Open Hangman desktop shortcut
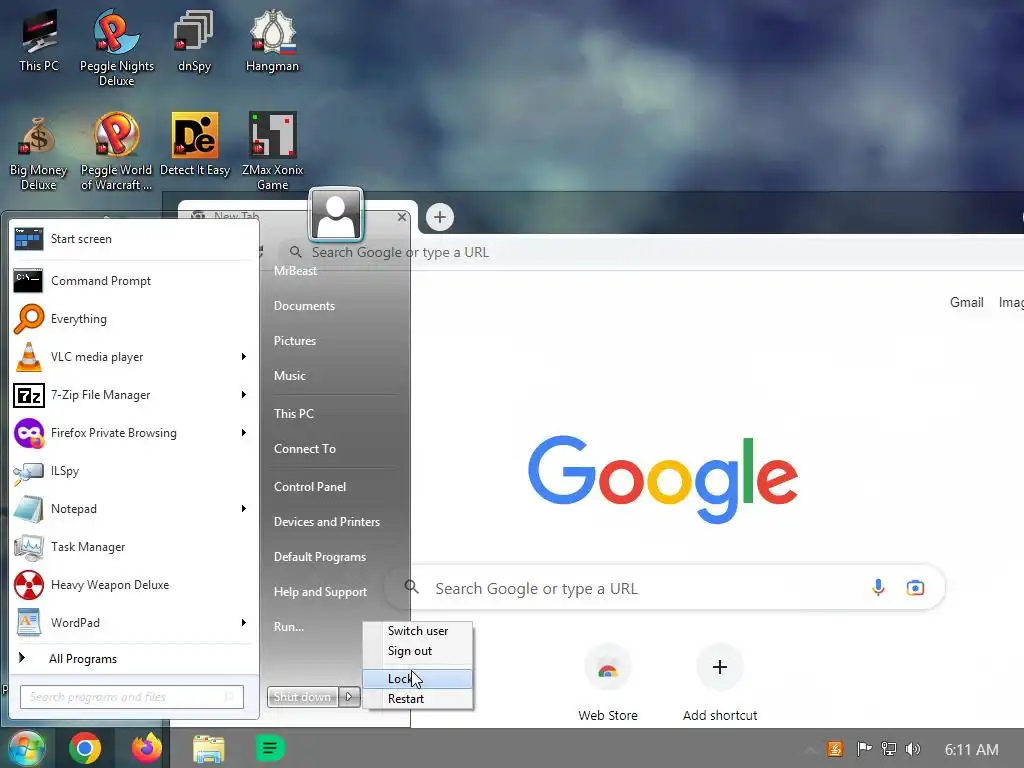 (x=272, y=40)
